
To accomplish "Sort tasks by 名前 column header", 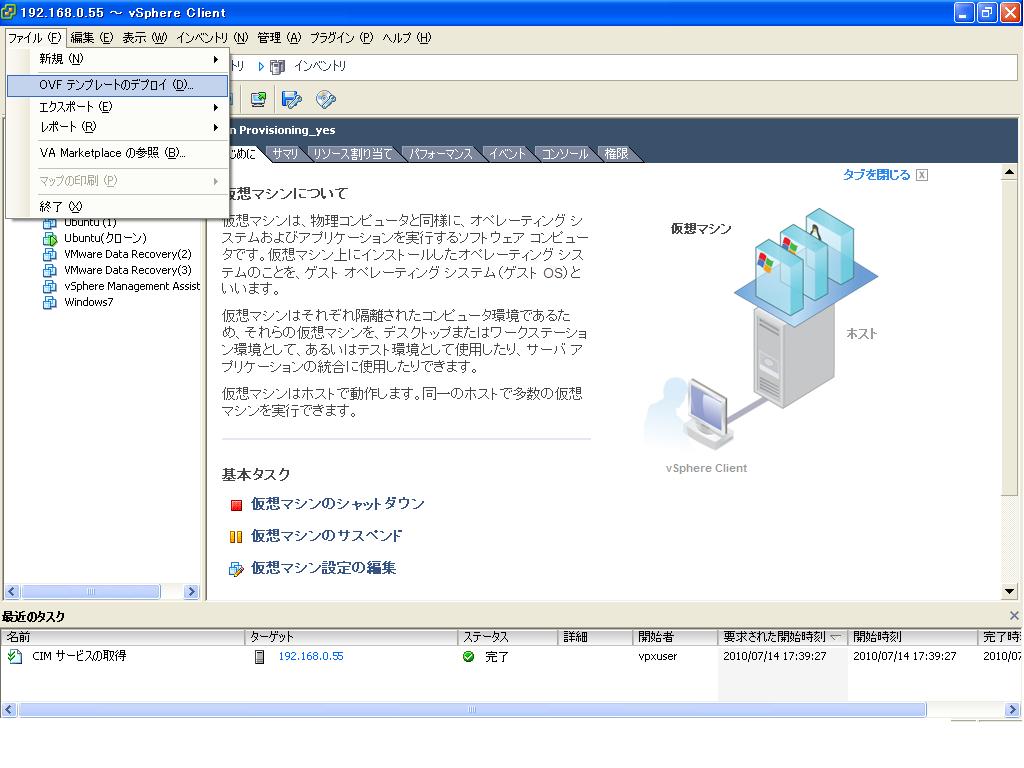I will pos(123,637).
